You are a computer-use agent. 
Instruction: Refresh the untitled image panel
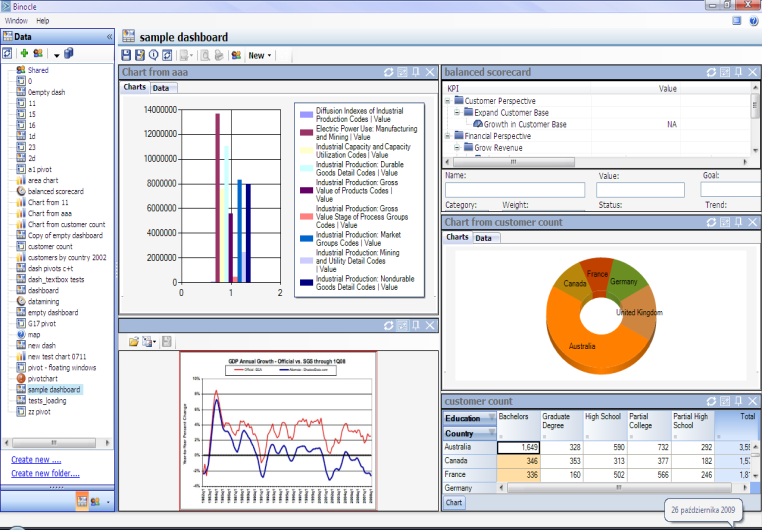(388, 325)
